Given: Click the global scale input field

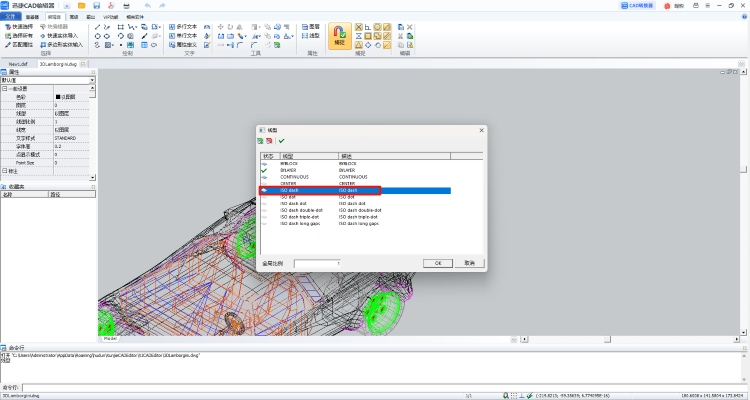Looking at the screenshot, I should pos(317,262).
